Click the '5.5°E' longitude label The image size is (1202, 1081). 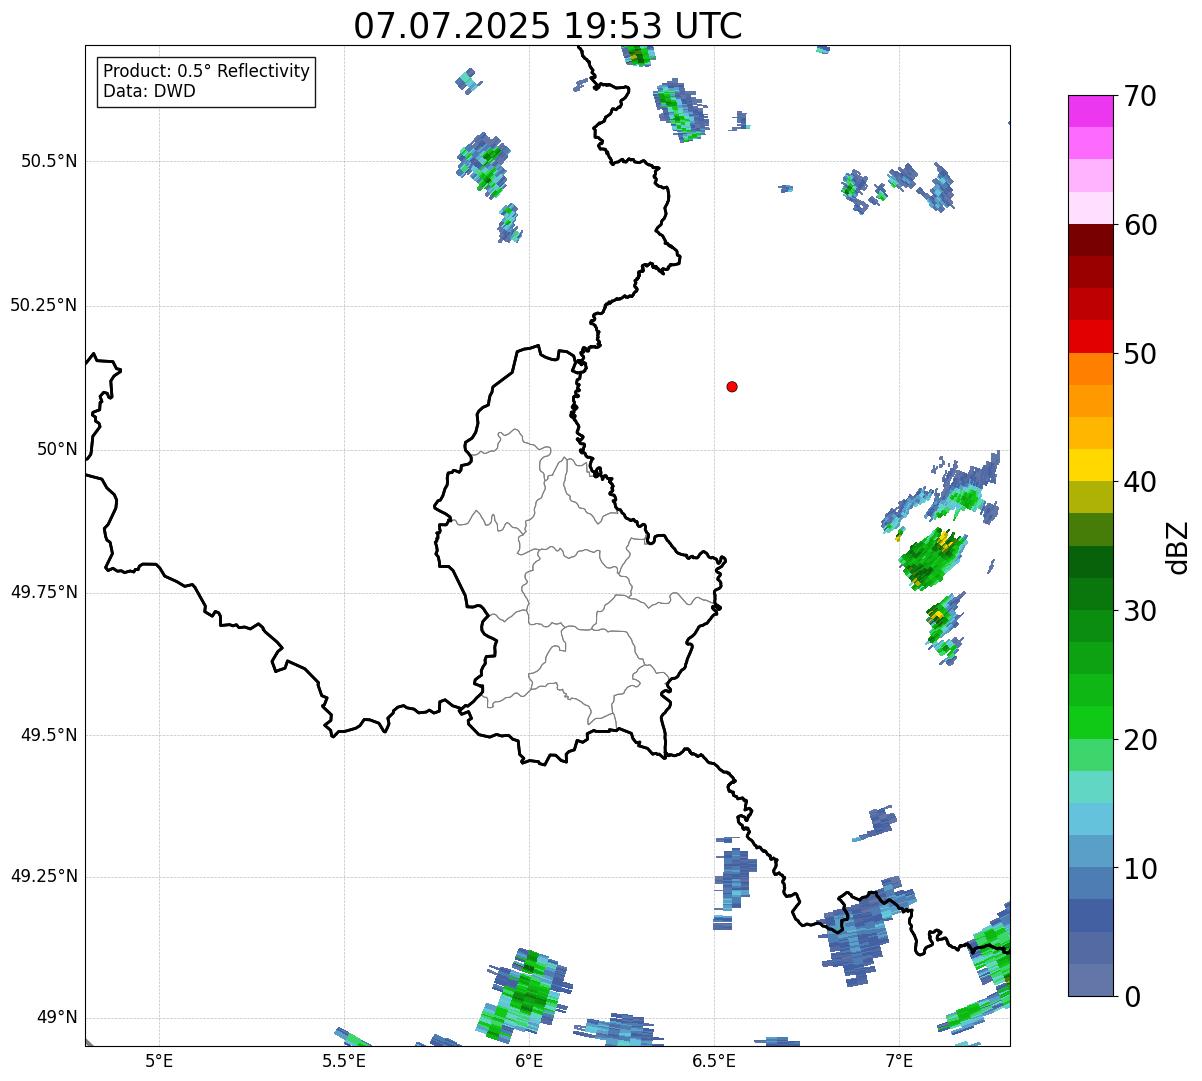coord(344,1060)
